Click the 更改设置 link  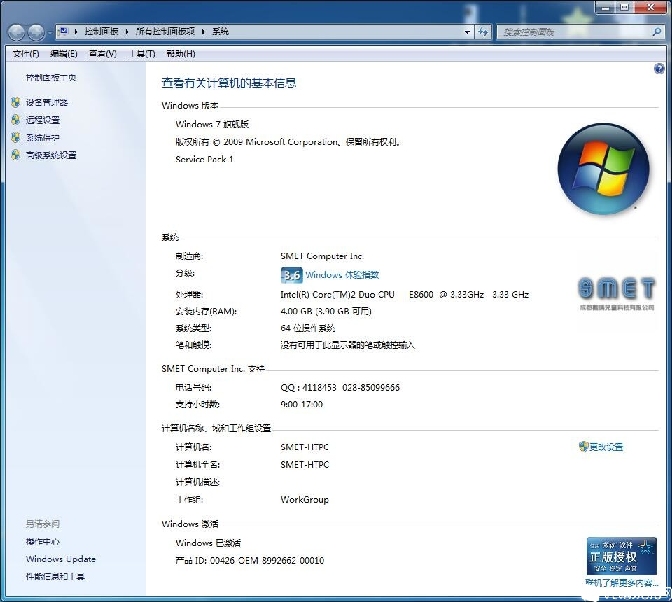tap(606, 447)
